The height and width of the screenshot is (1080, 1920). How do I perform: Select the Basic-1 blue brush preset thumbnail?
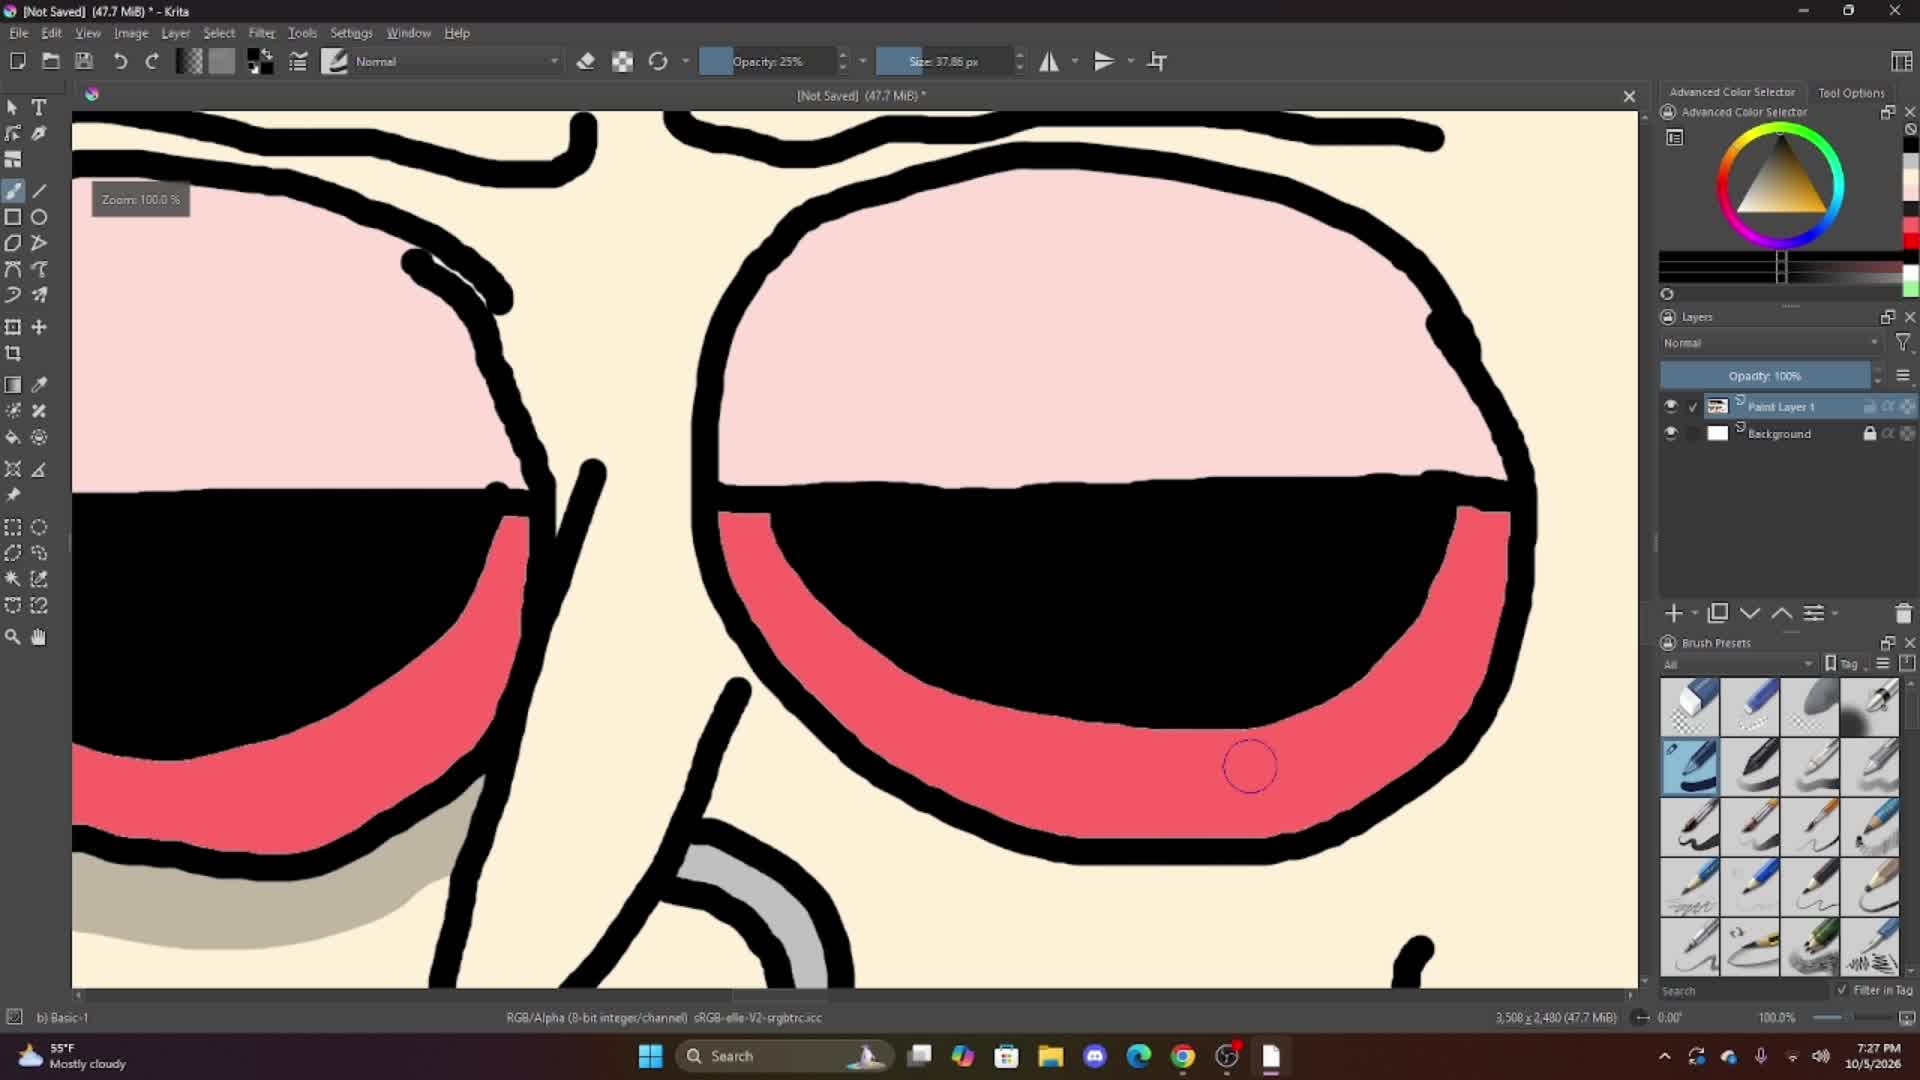pos(1690,767)
